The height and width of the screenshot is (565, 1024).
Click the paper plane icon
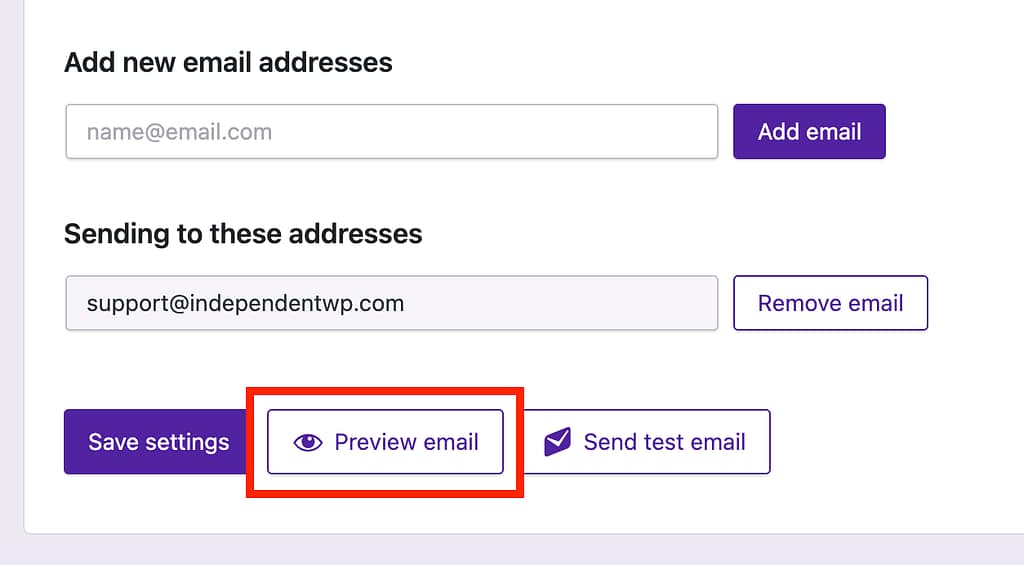click(557, 442)
